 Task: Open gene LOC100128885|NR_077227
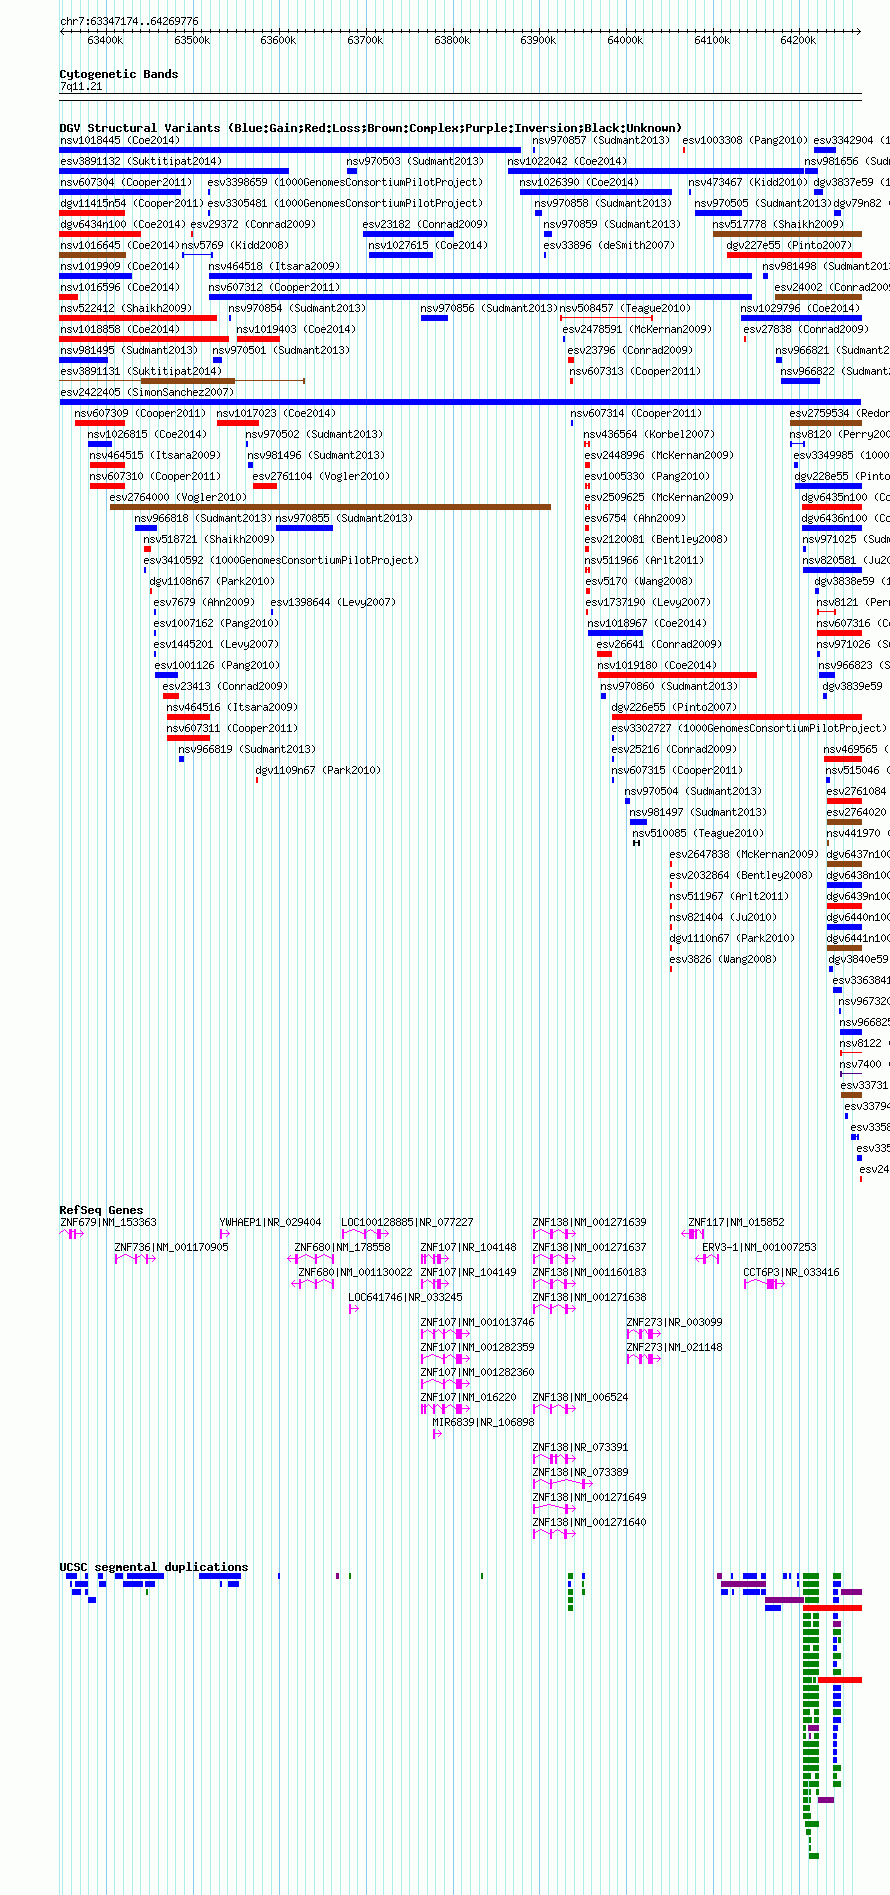407,1222
